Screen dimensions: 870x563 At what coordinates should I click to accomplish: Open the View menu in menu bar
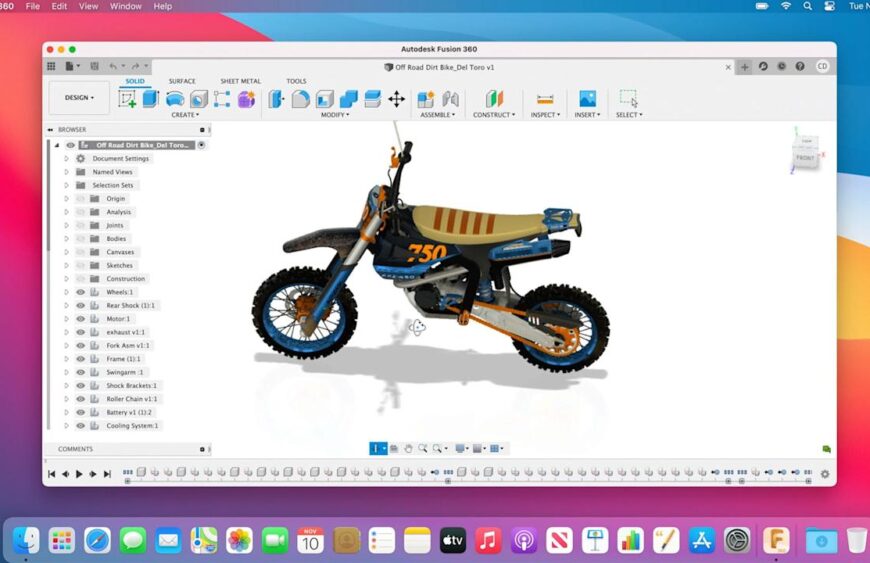pyautogui.click(x=88, y=6)
